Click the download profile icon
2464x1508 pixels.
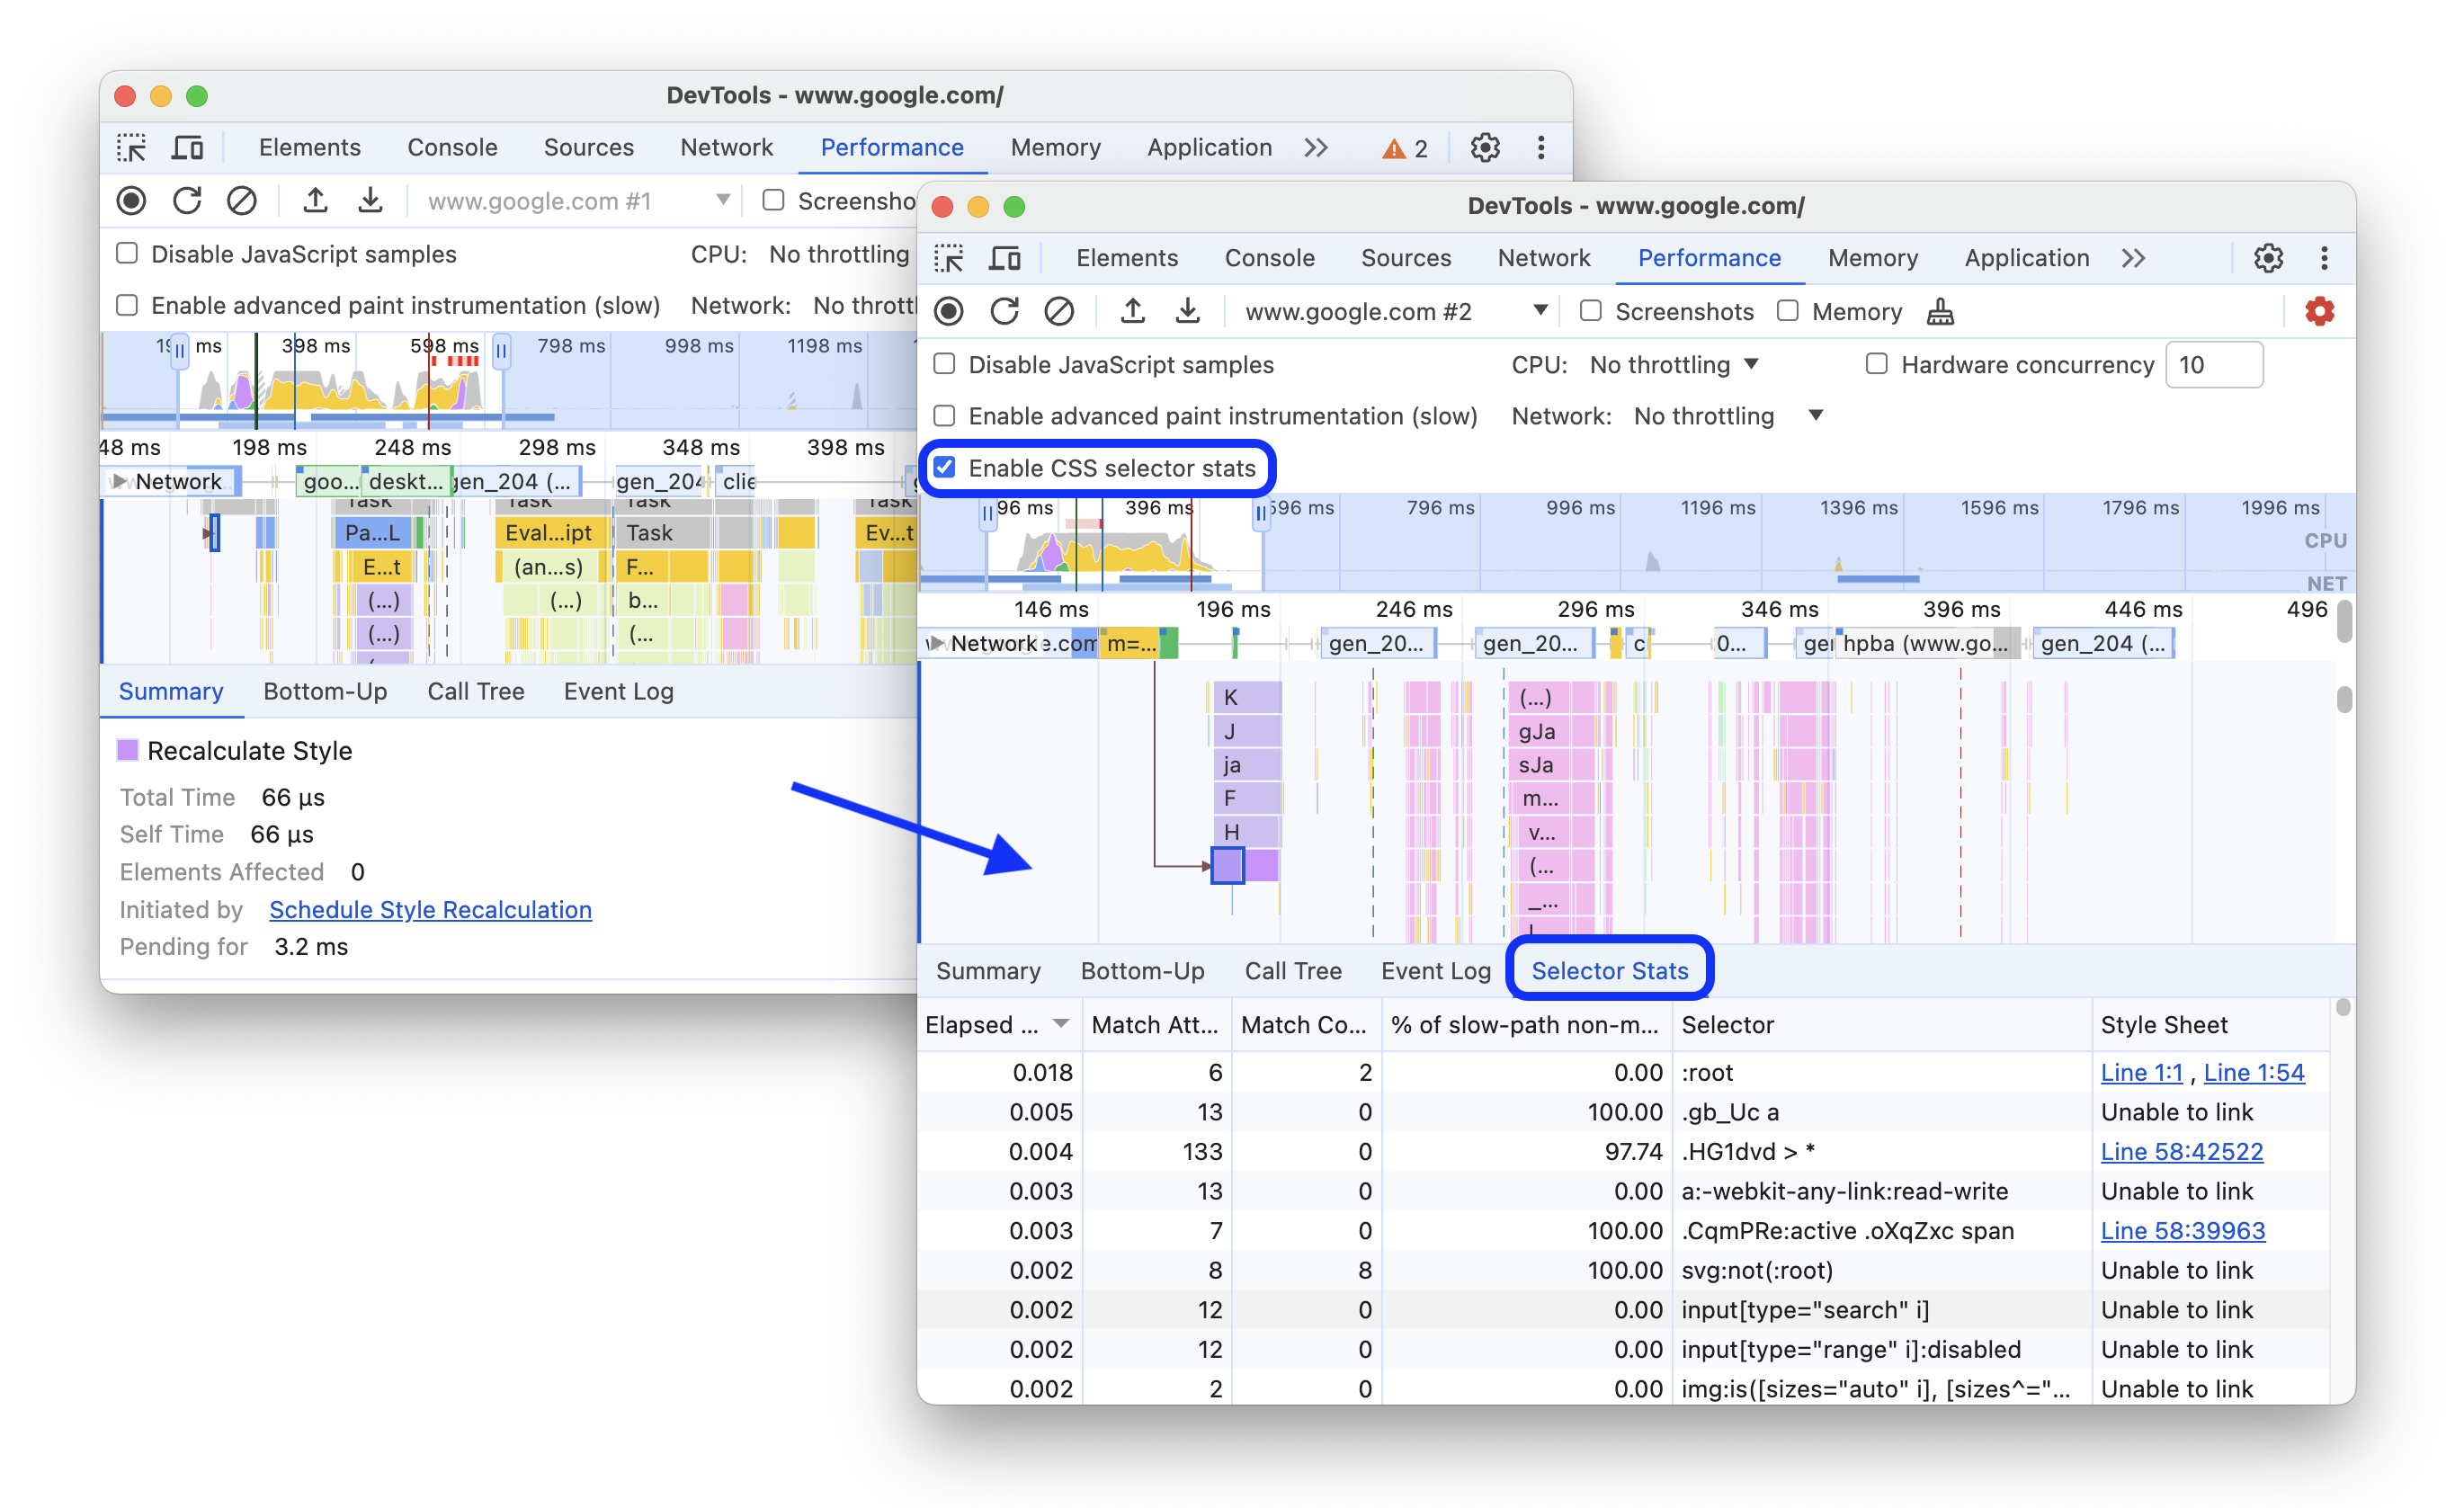coord(1190,313)
